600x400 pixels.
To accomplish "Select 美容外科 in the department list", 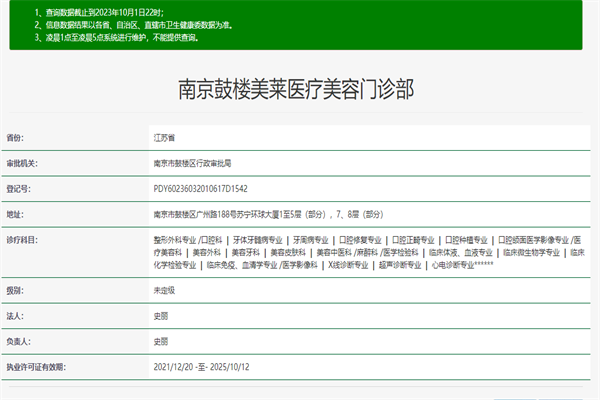I will click(x=207, y=253).
